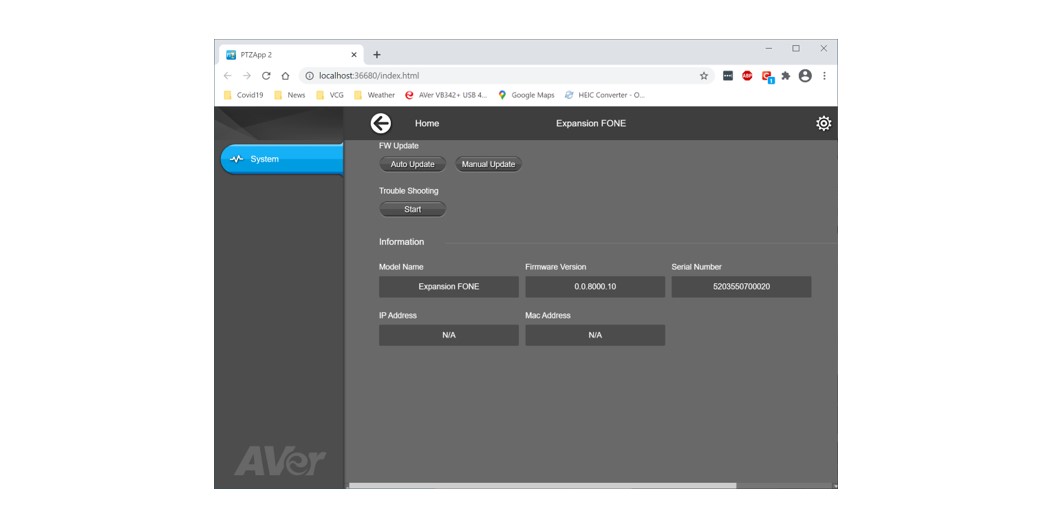Open the VCG bookmark folder
The width and height of the screenshot is (1052, 527).
pos(330,95)
